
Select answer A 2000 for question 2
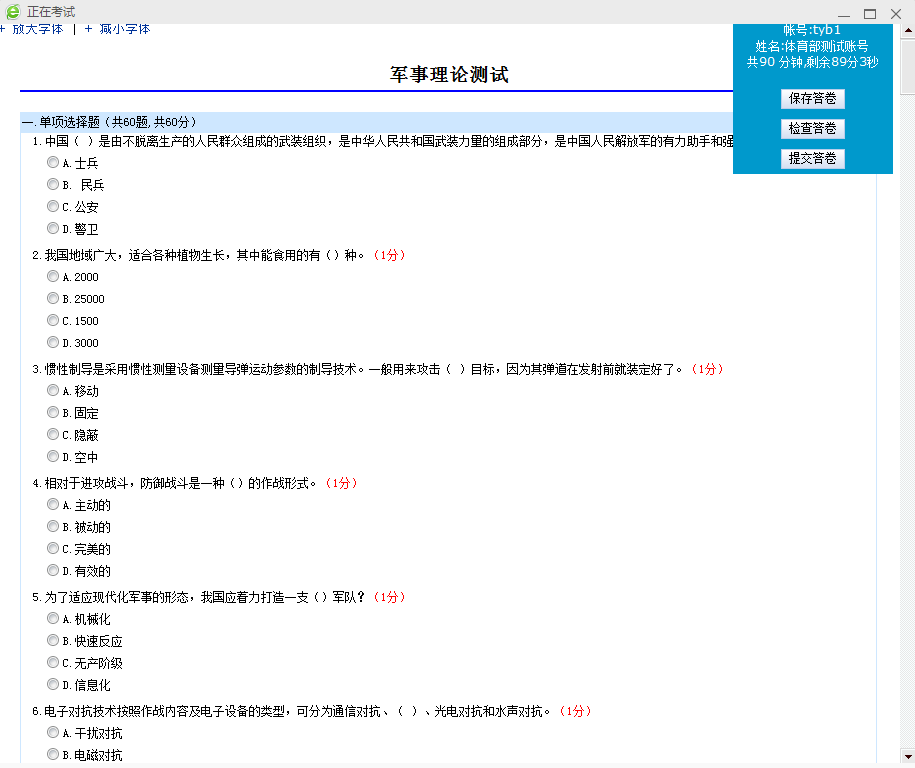[53, 276]
